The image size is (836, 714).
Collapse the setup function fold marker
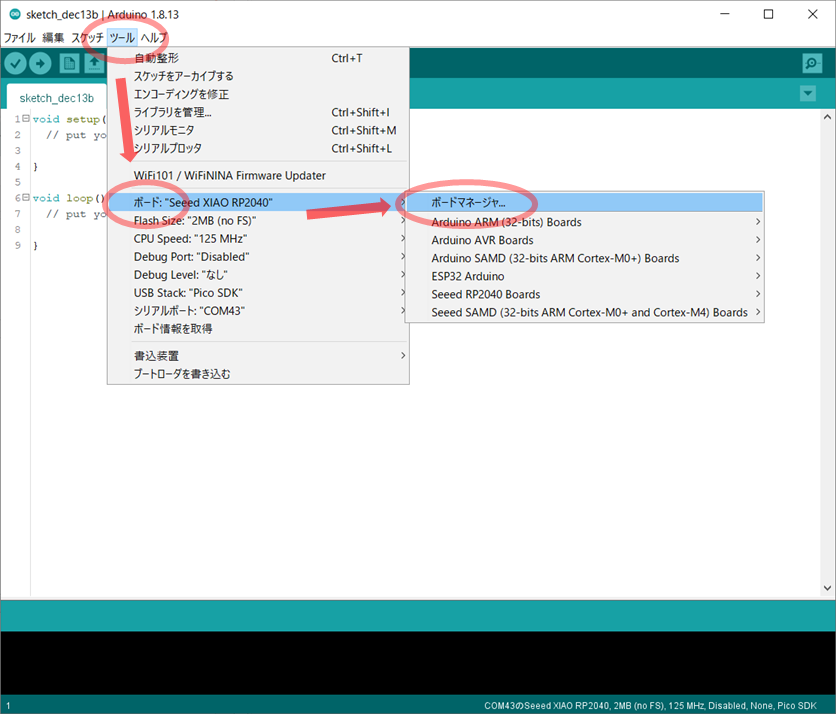click(26, 118)
